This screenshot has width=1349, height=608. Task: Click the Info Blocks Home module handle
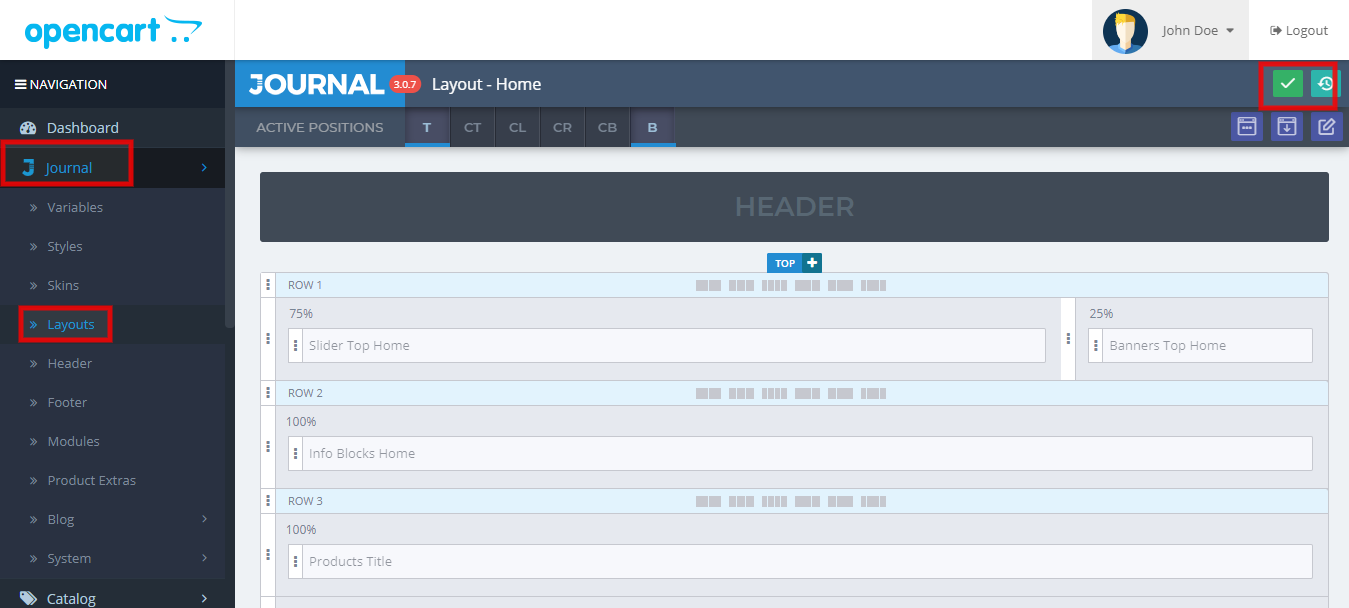click(x=296, y=454)
